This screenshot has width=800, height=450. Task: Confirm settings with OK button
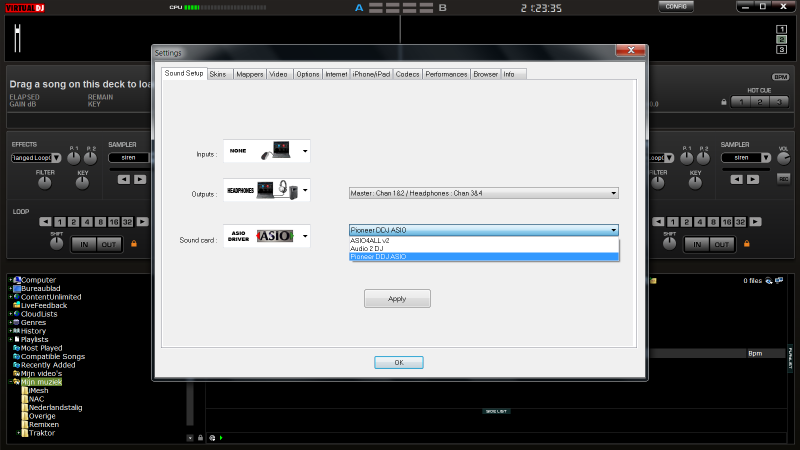coord(398,362)
